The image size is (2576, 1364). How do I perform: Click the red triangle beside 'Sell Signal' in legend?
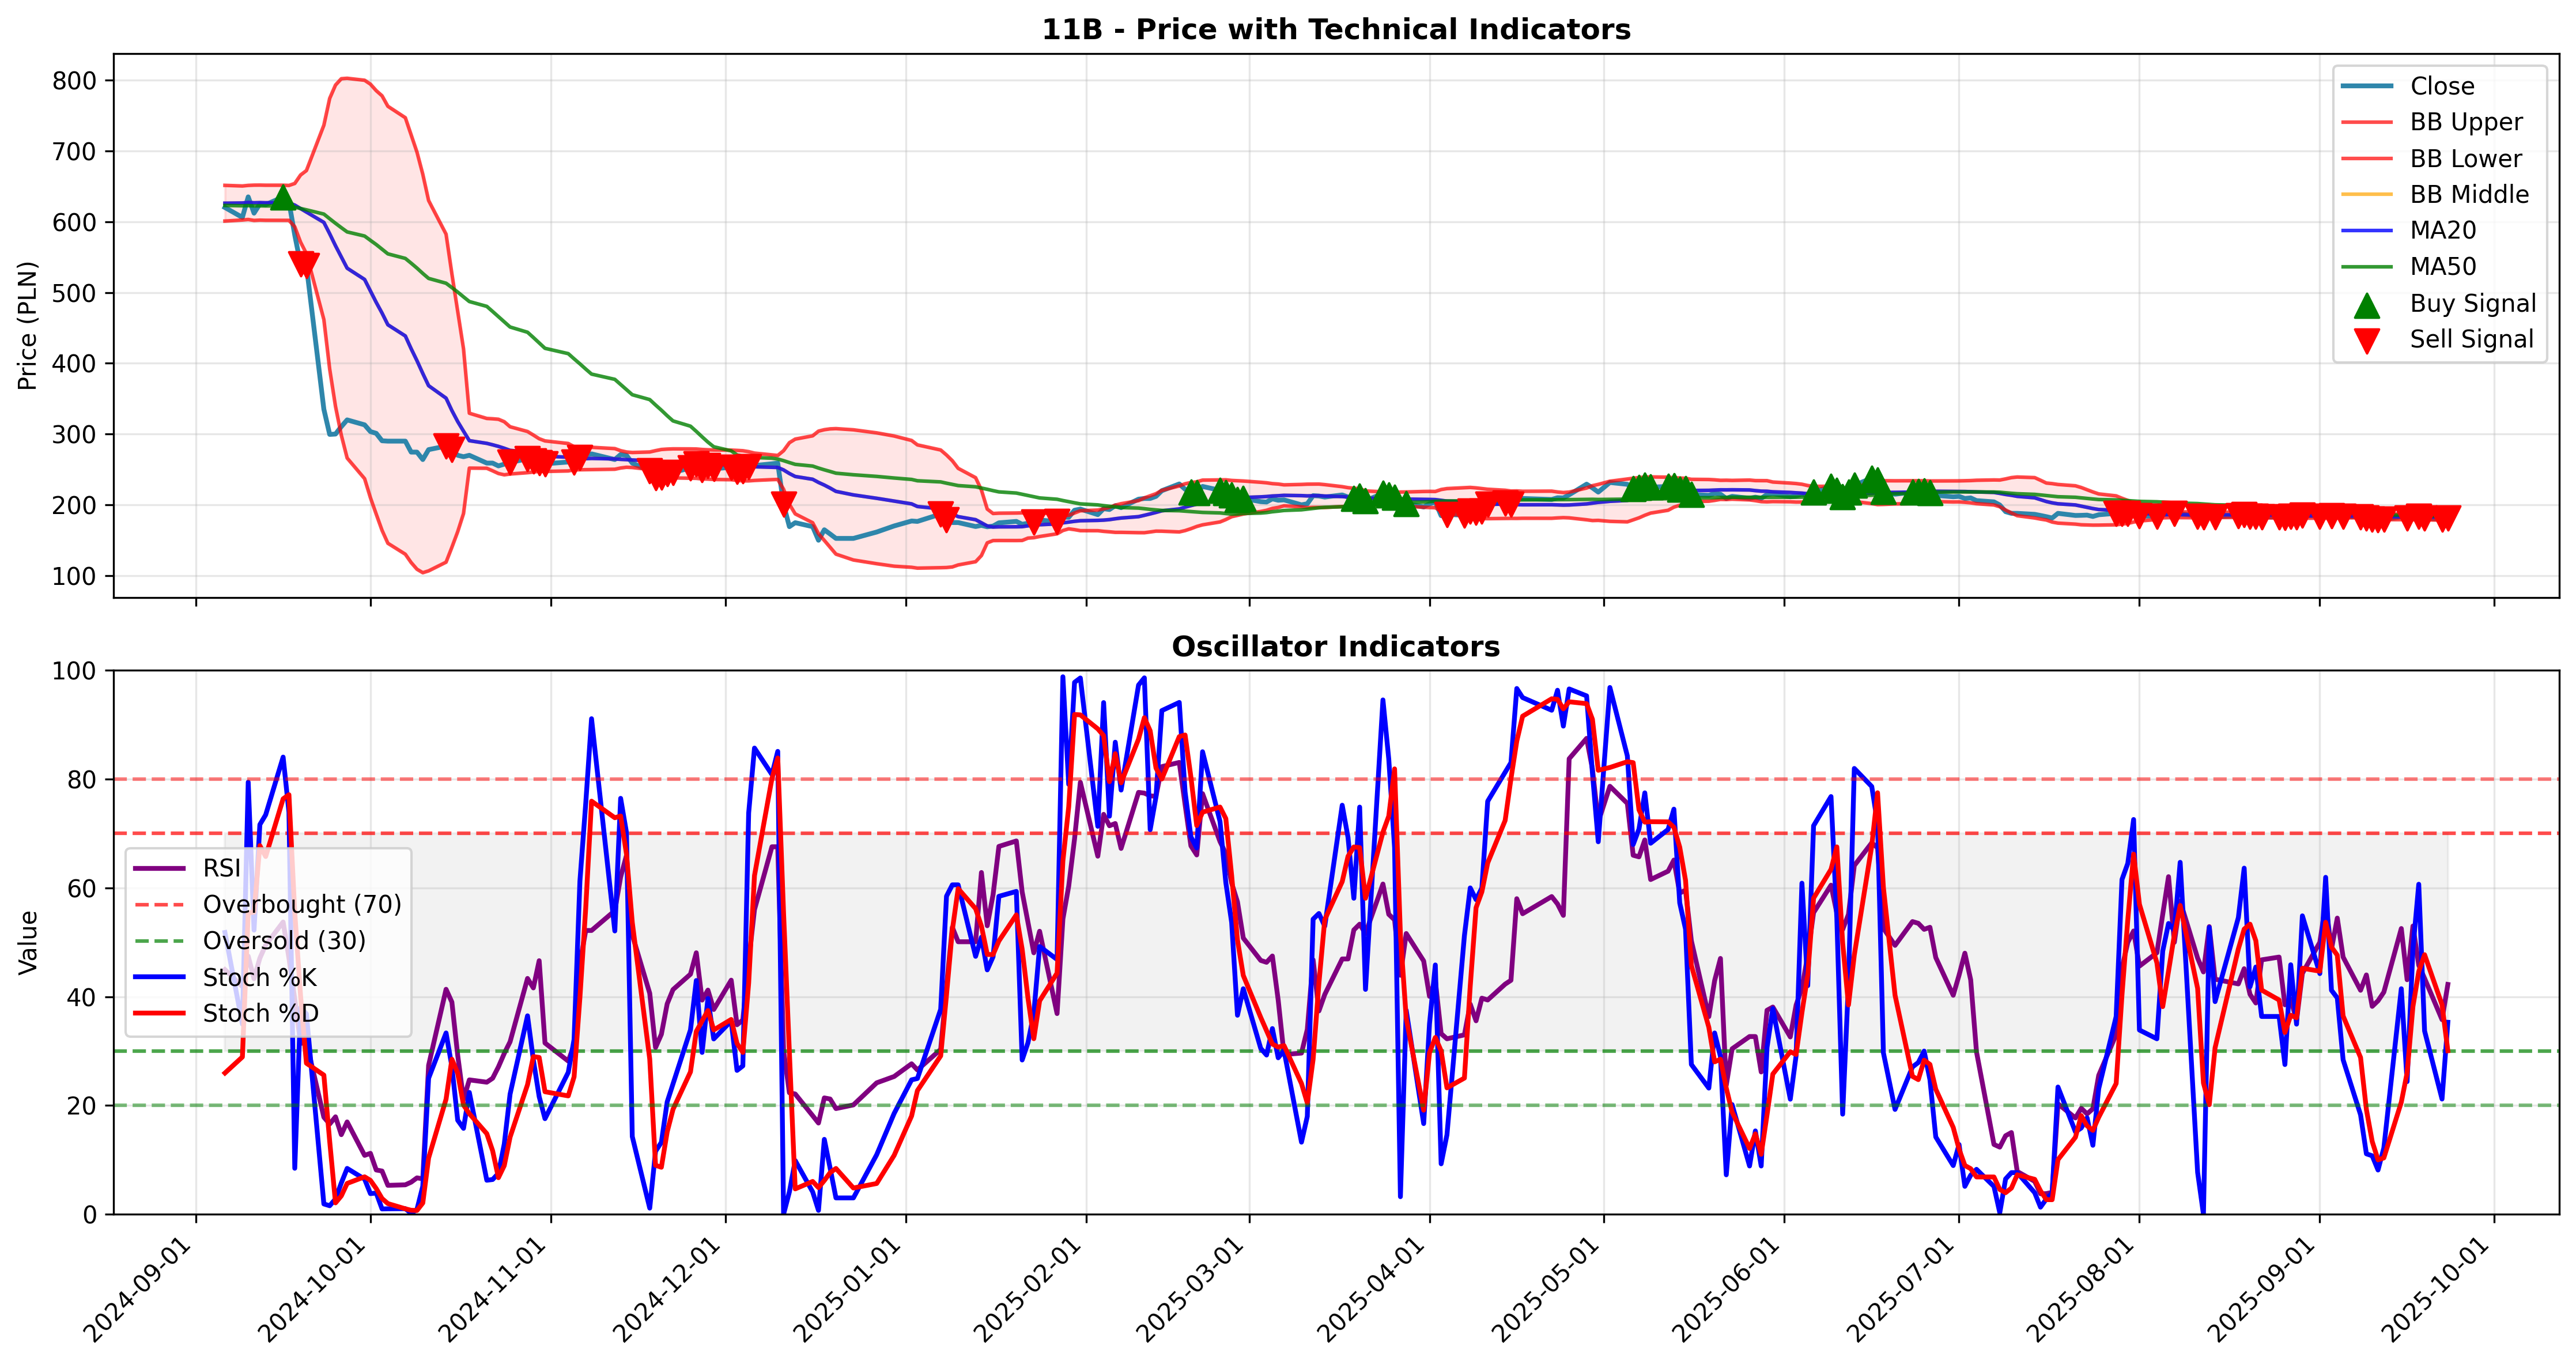click(2366, 341)
